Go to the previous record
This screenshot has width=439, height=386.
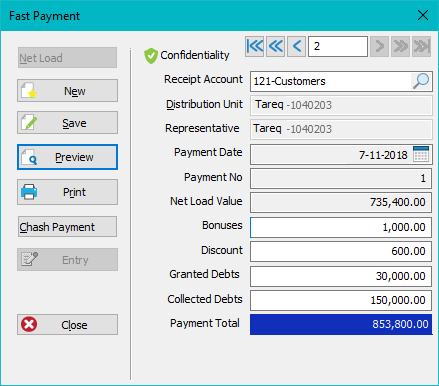297,46
